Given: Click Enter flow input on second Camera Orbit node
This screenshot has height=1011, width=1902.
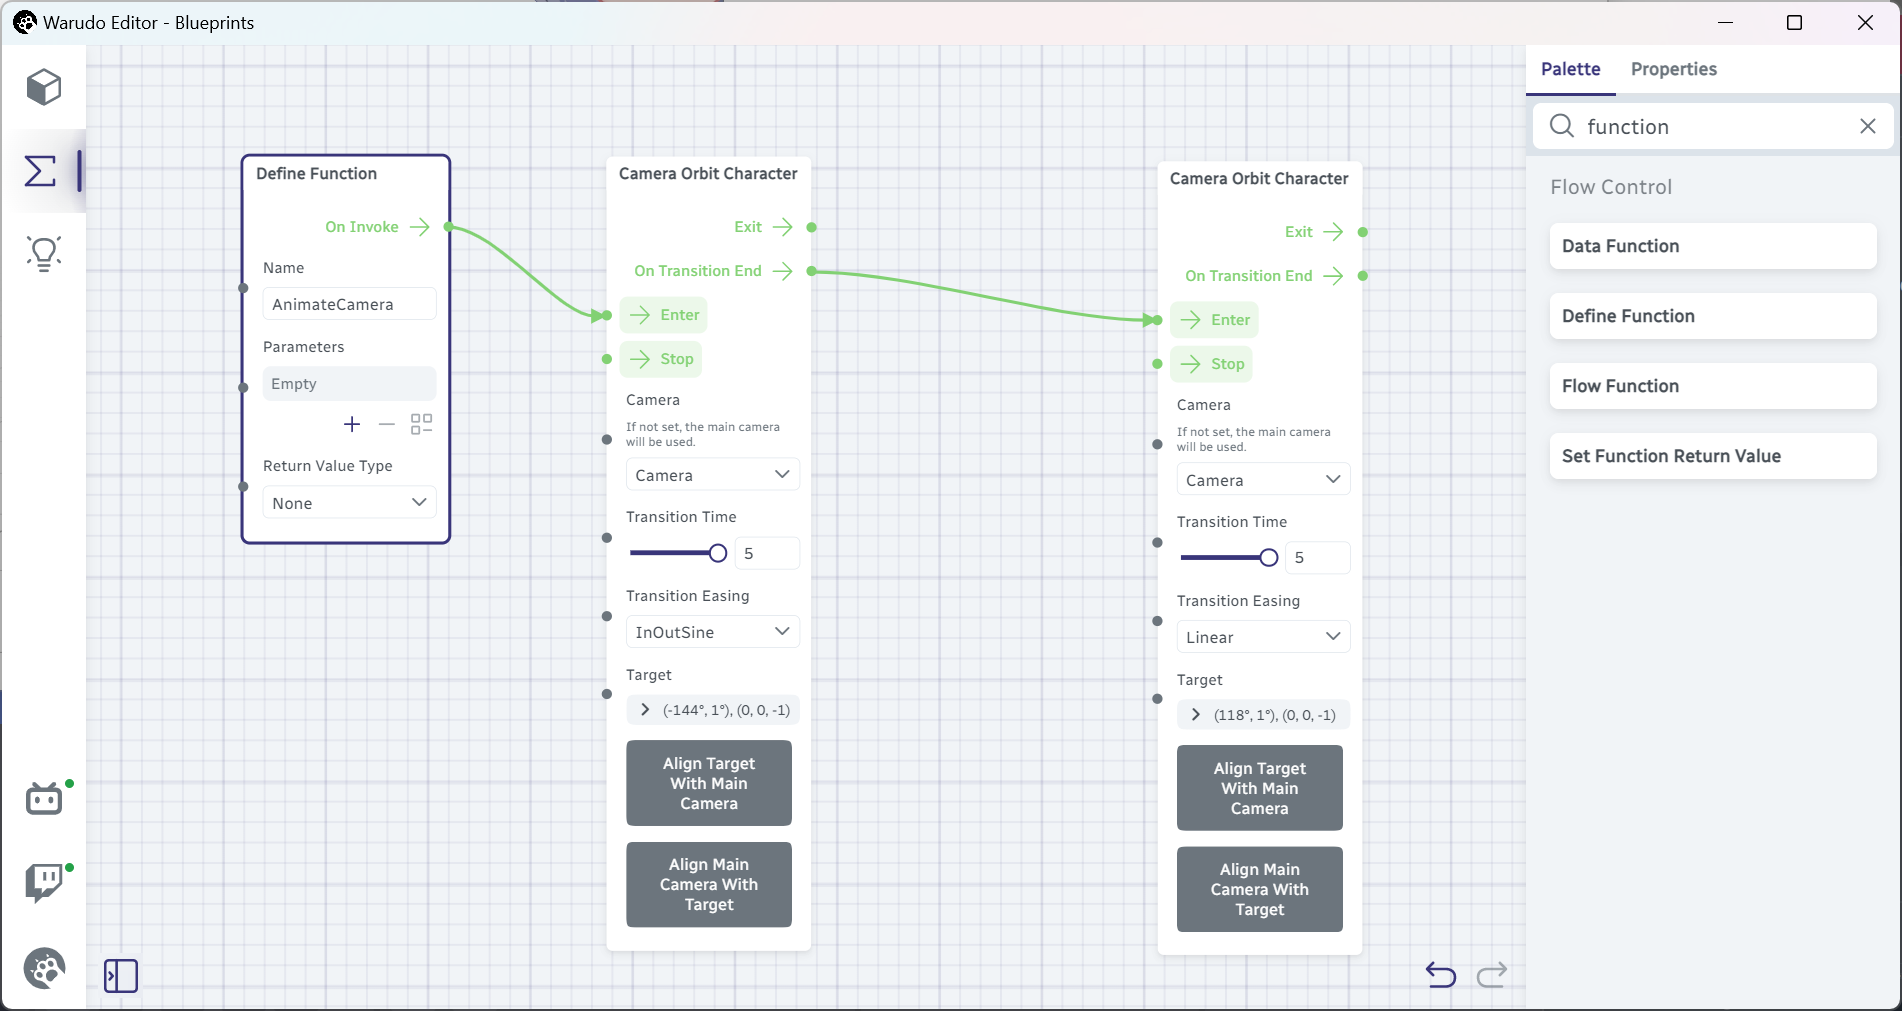Looking at the screenshot, I should [x=1215, y=320].
